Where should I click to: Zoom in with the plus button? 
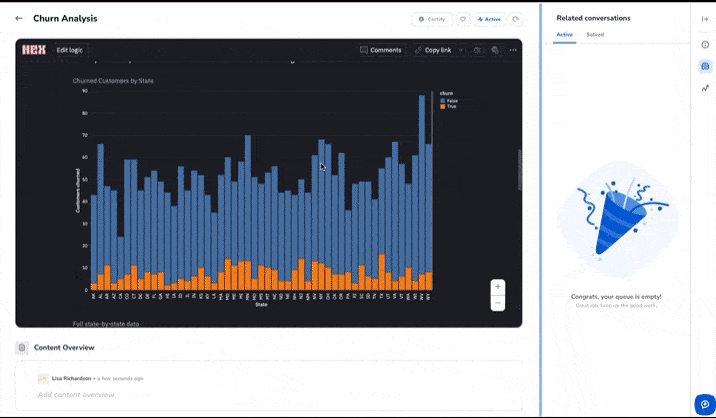[x=498, y=286]
